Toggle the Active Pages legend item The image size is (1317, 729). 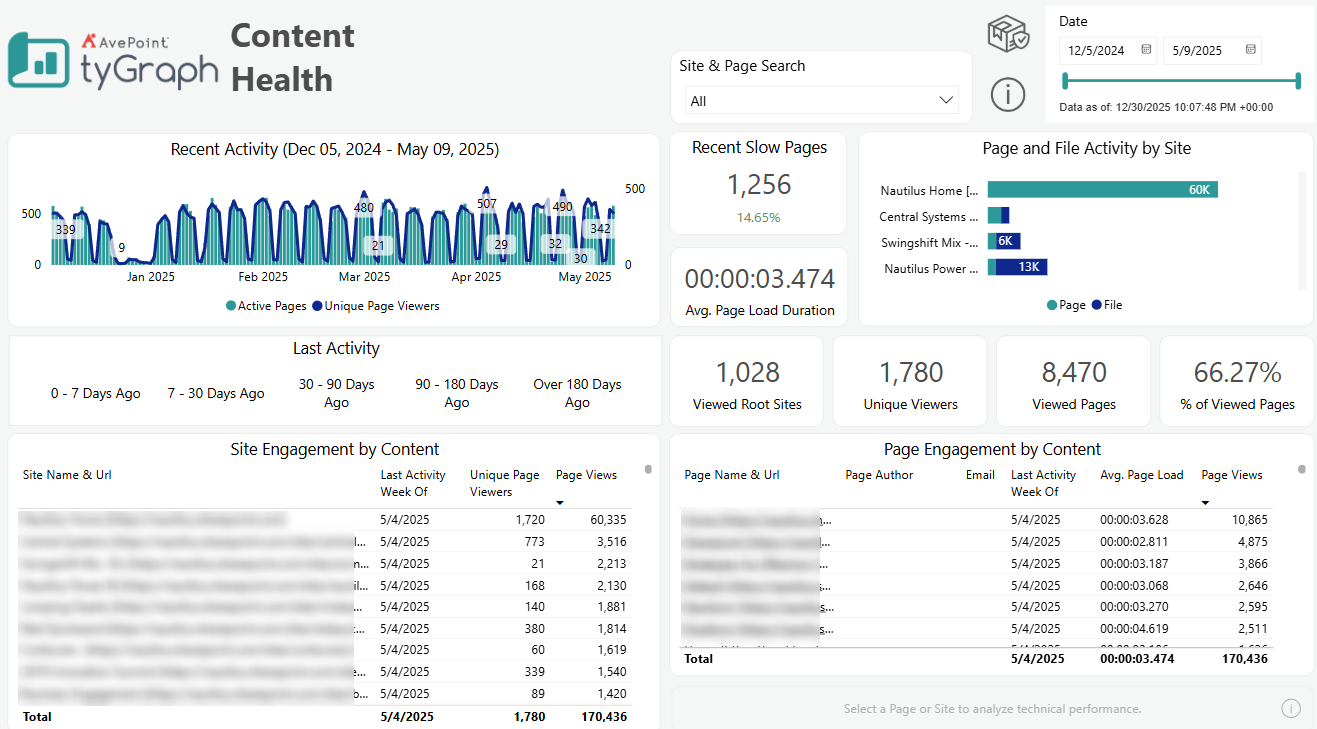pos(266,305)
